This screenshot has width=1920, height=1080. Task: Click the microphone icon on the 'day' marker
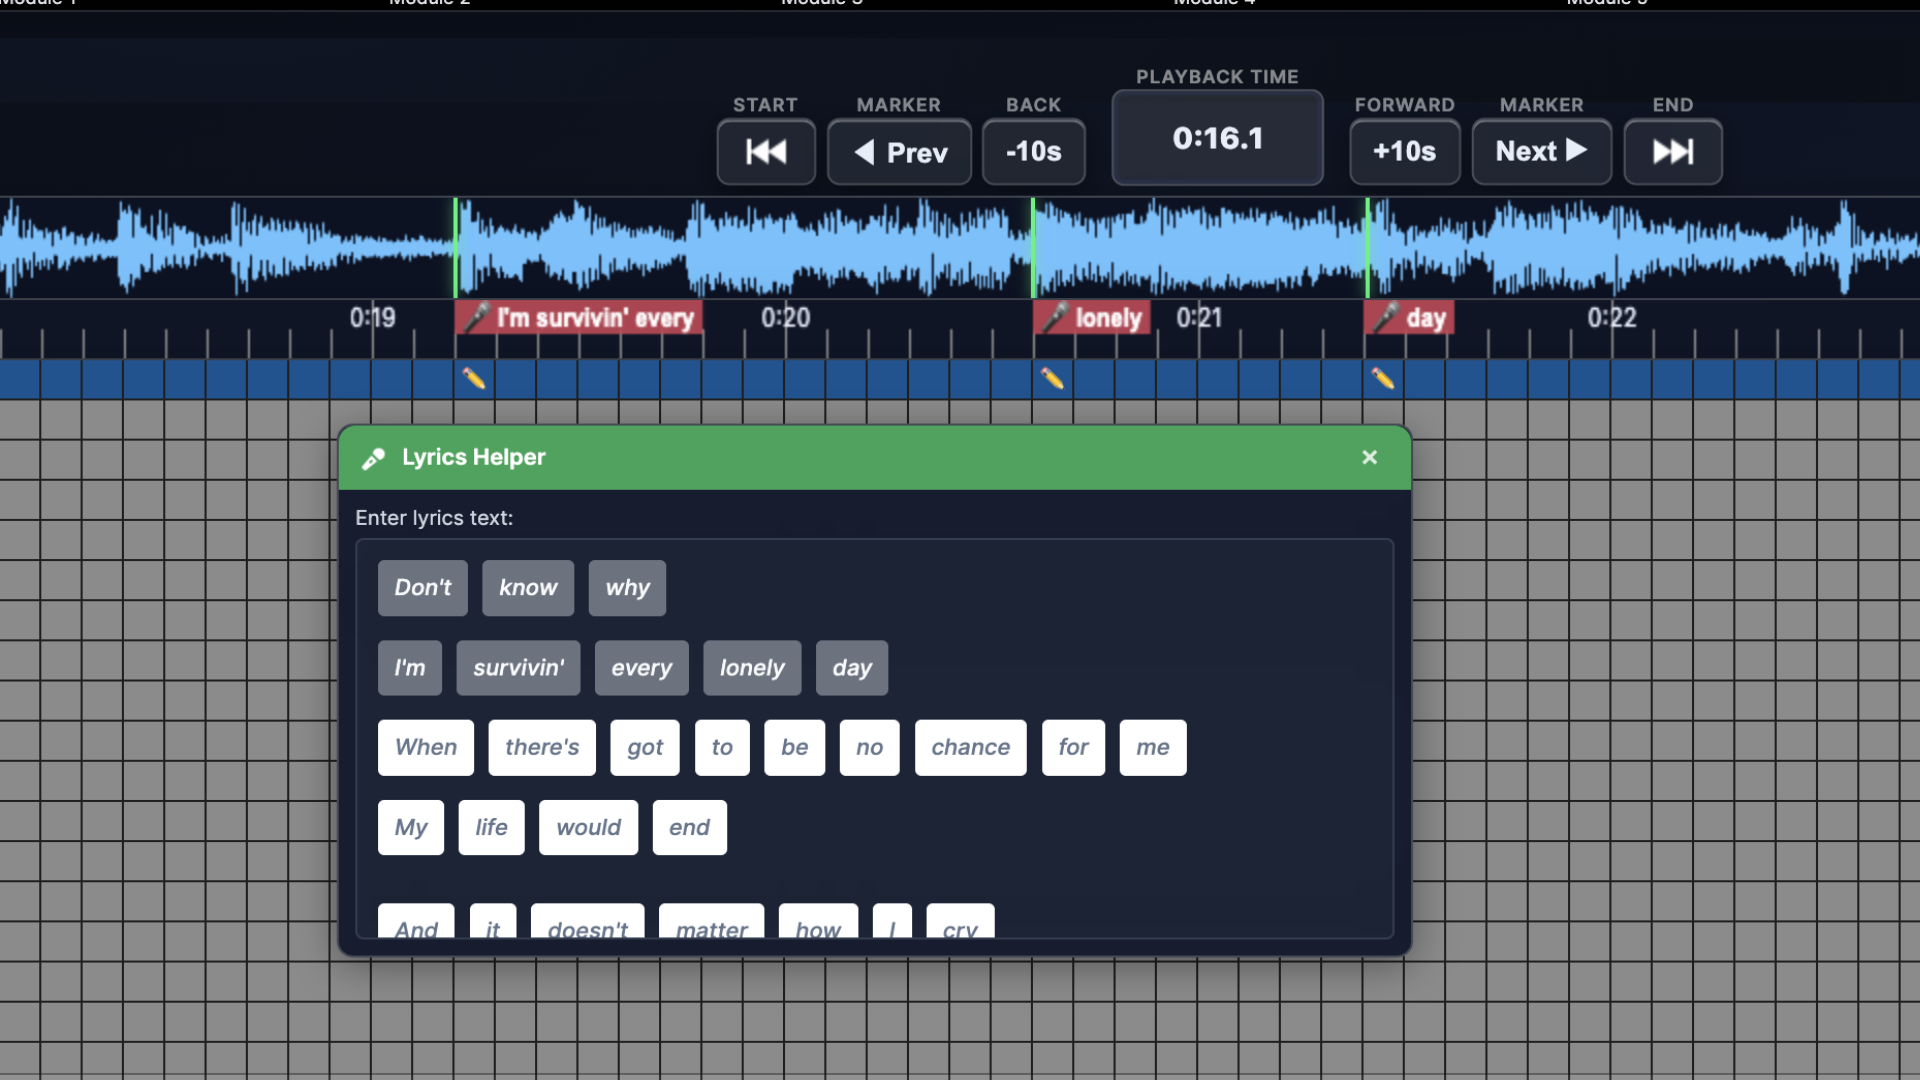pyautogui.click(x=1388, y=317)
